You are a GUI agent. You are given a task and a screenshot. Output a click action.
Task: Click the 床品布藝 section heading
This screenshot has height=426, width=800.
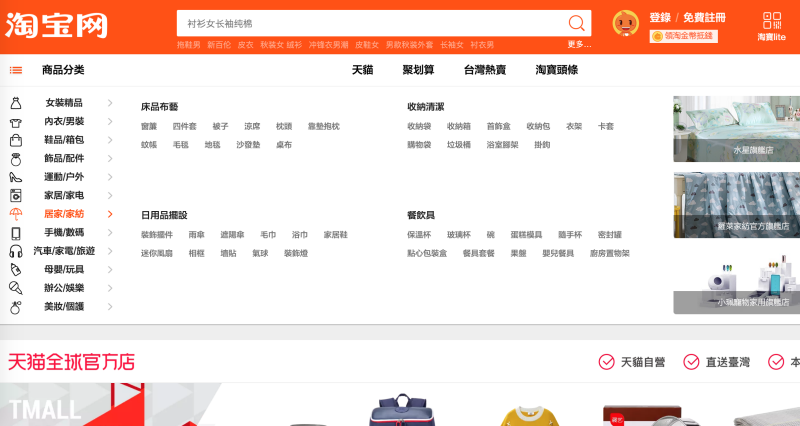tap(160, 107)
